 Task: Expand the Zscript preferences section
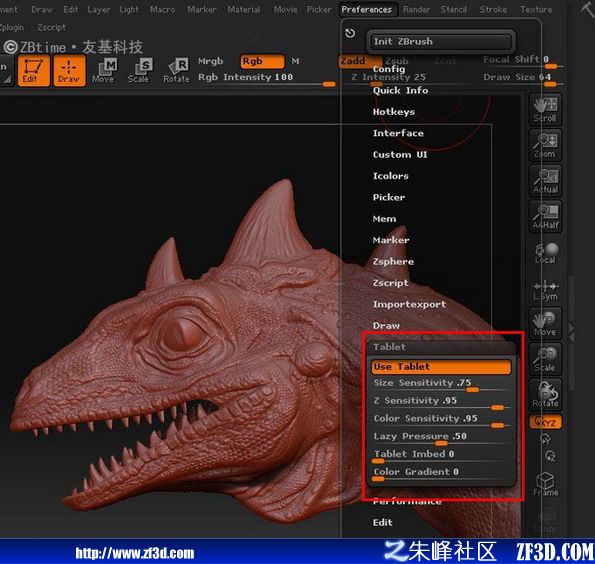(x=390, y=283)
